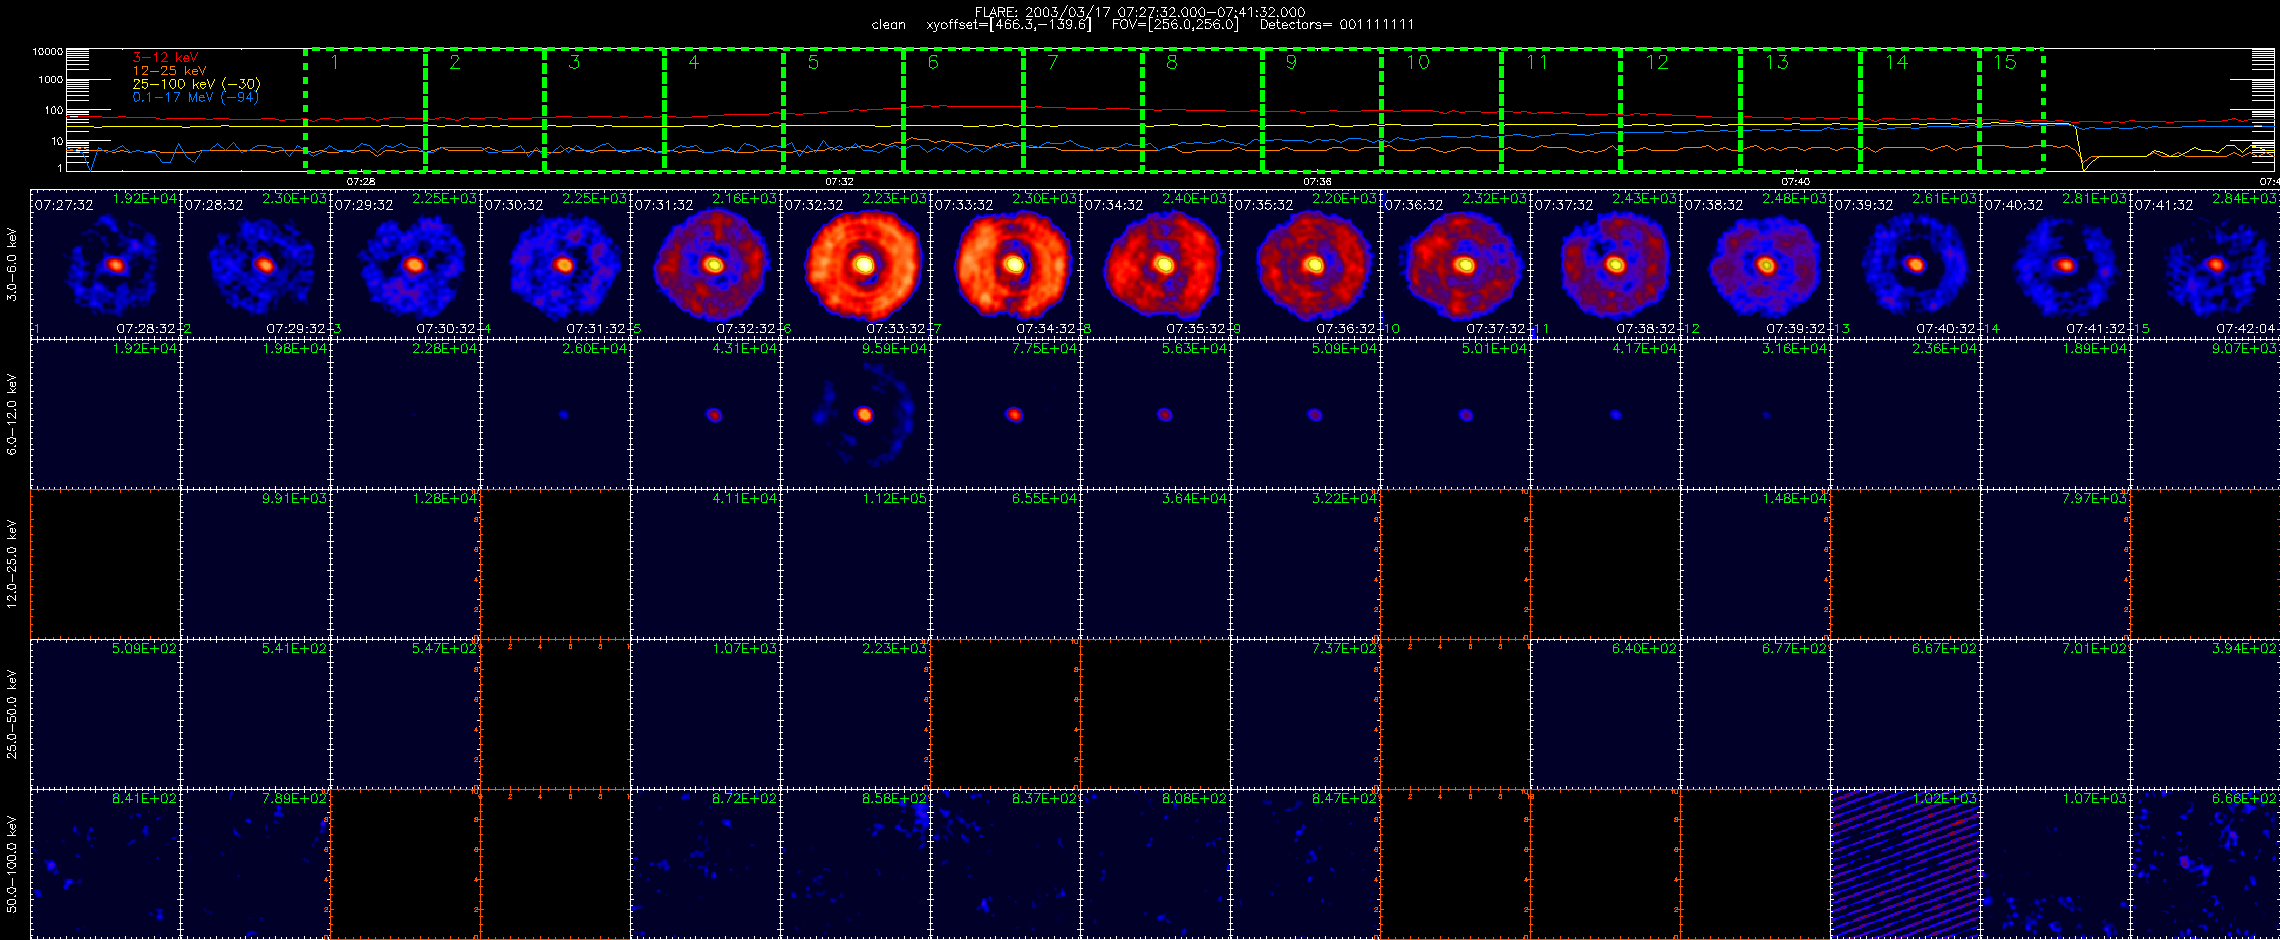
Task: Open the 3.0-6.0 keV image at 07:41:32
Action: click(2205, 264)
